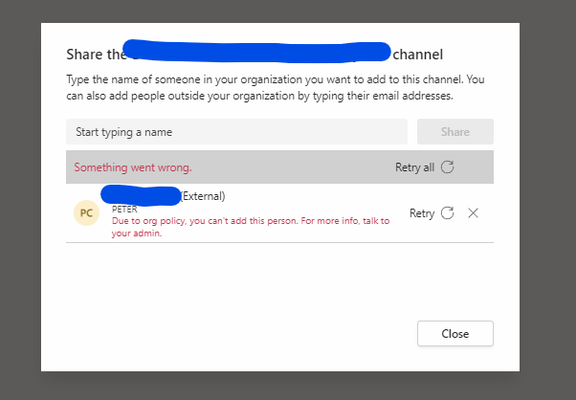
Task: Select the "Something went wrong." error text
Action: [133, 167]
